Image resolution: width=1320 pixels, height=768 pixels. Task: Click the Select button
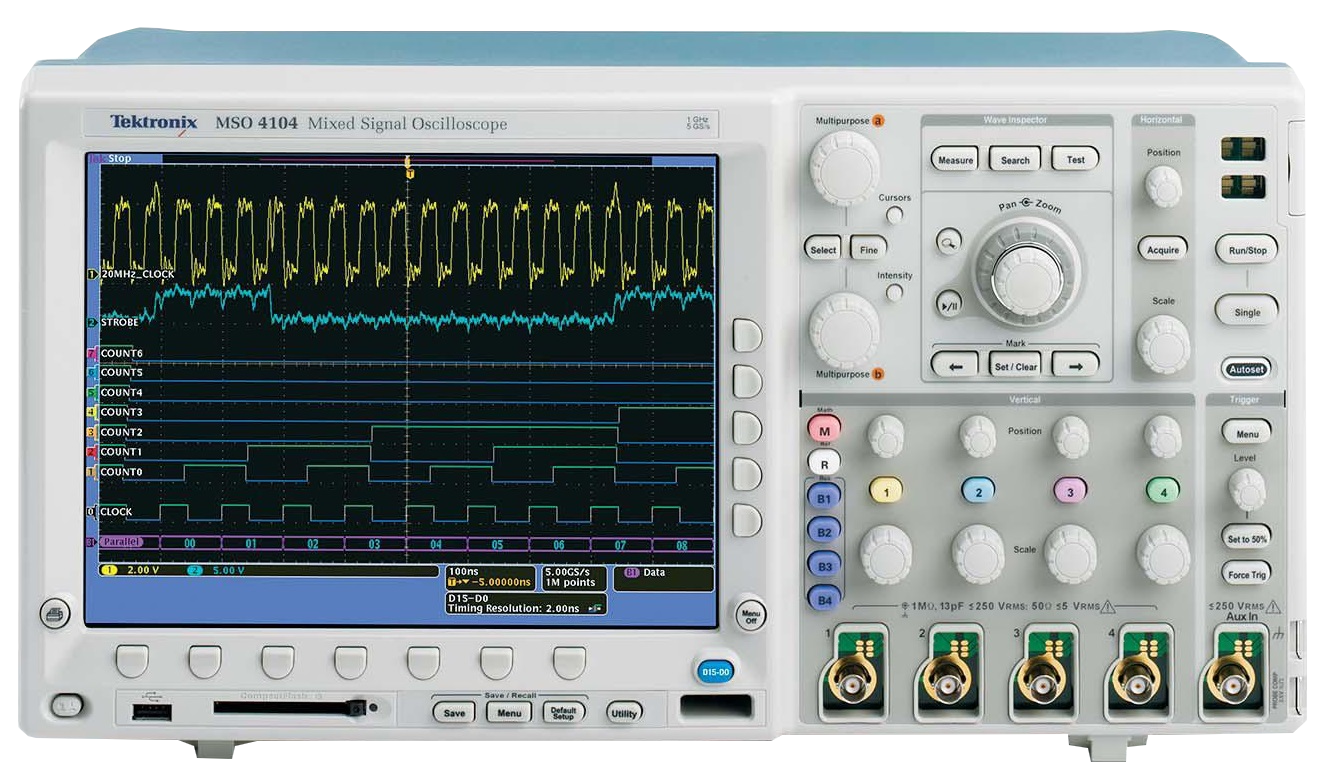823,249
